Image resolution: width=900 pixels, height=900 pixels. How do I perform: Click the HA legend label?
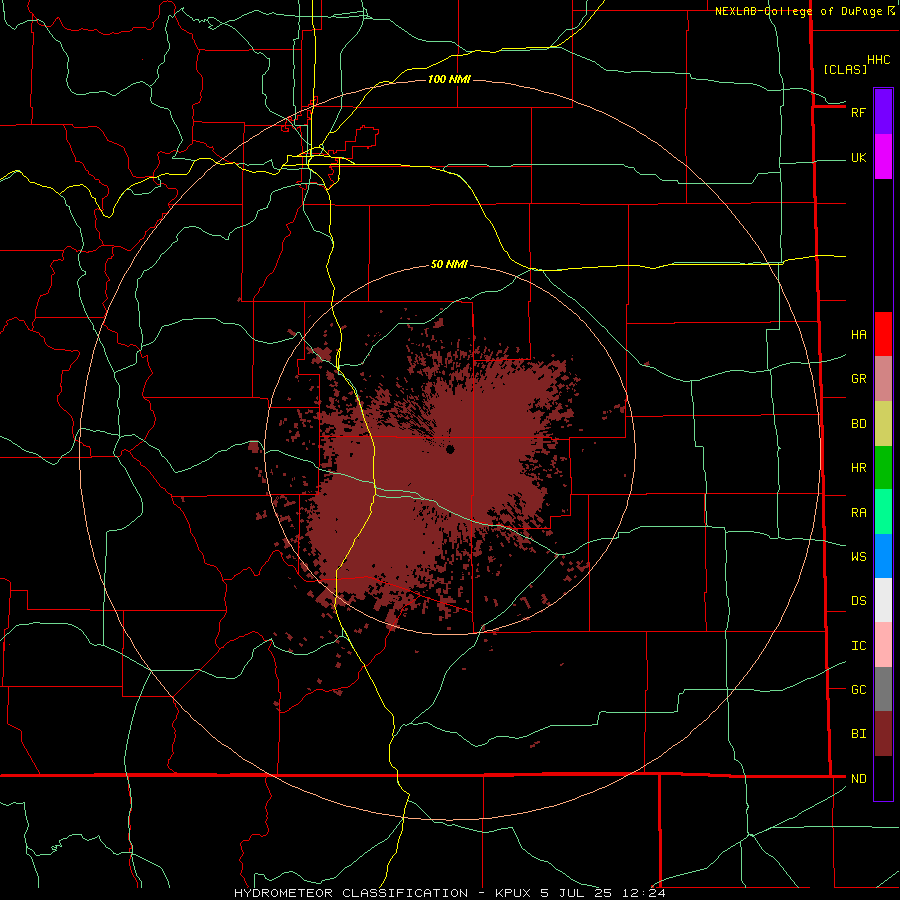pyautogui.click(x=858, y=335)
